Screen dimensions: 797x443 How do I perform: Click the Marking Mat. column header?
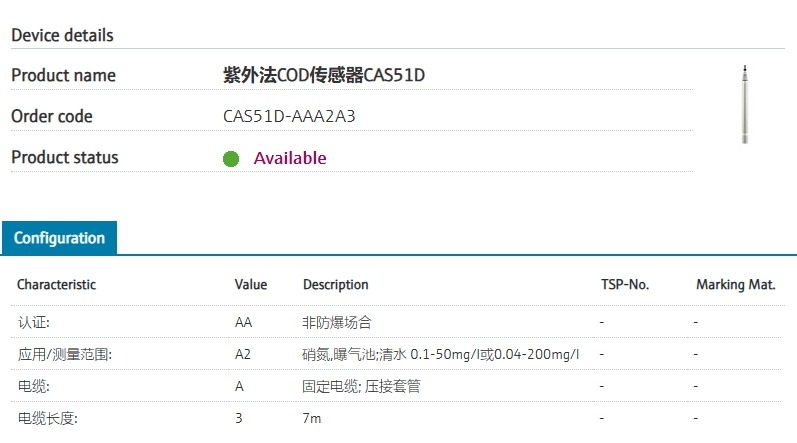tap(735, 285)
